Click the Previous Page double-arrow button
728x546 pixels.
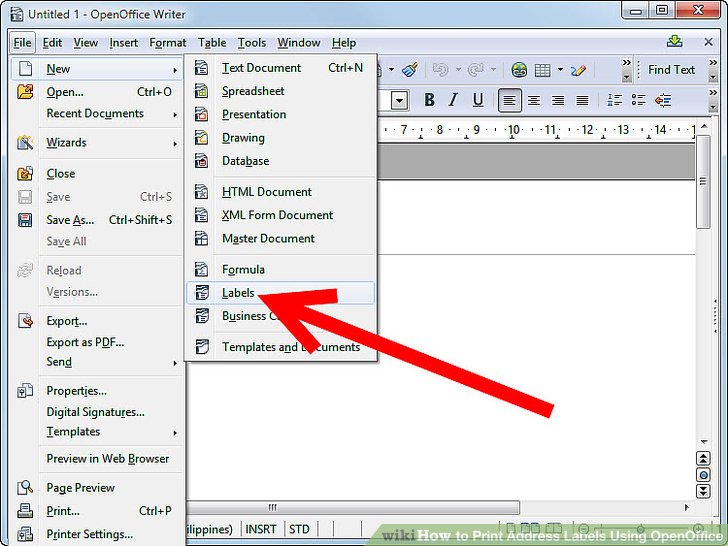pyautogui.click(x=703, y=459)
